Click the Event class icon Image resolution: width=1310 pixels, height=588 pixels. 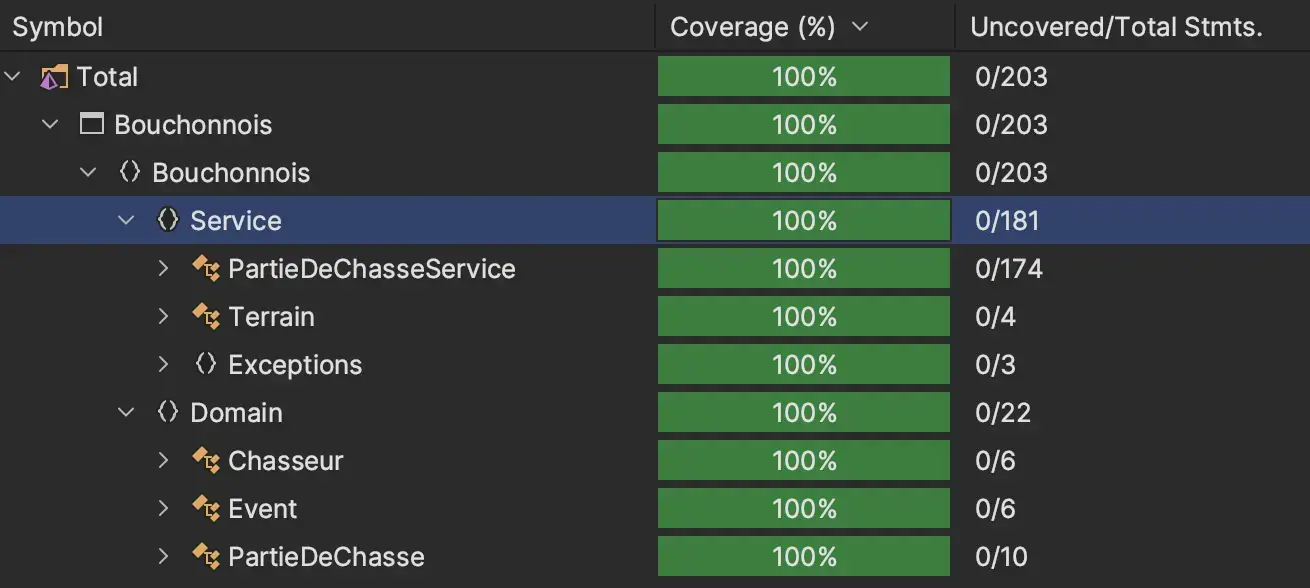click(x=206, y=509)
